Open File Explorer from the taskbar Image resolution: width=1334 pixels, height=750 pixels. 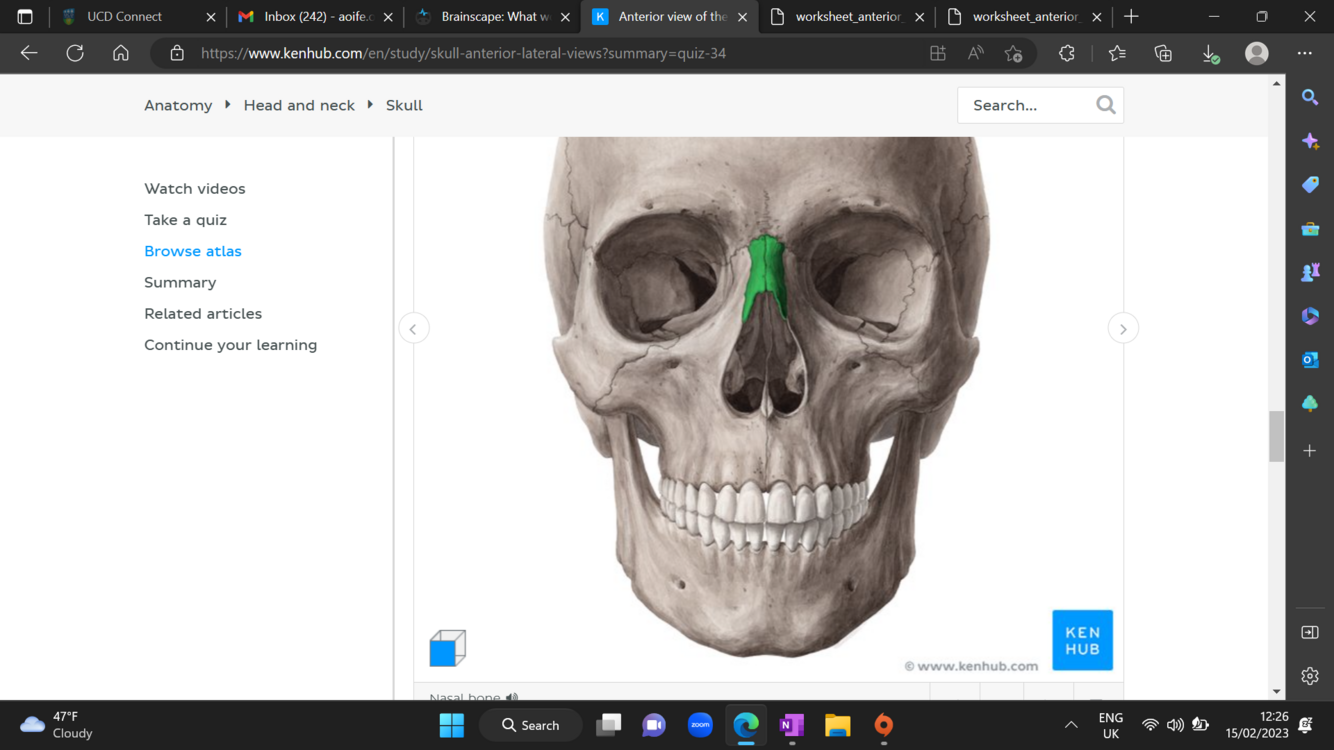coord(838,725)
